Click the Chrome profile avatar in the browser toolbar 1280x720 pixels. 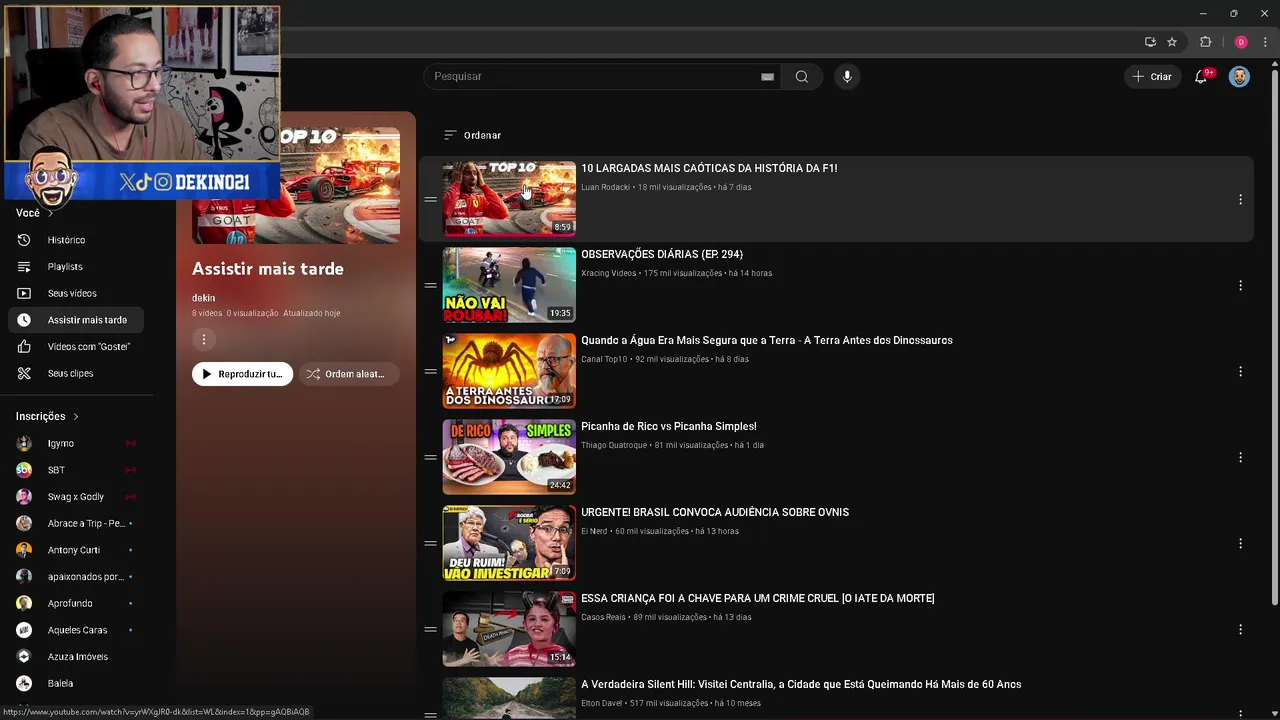[x=1241, y=42]
